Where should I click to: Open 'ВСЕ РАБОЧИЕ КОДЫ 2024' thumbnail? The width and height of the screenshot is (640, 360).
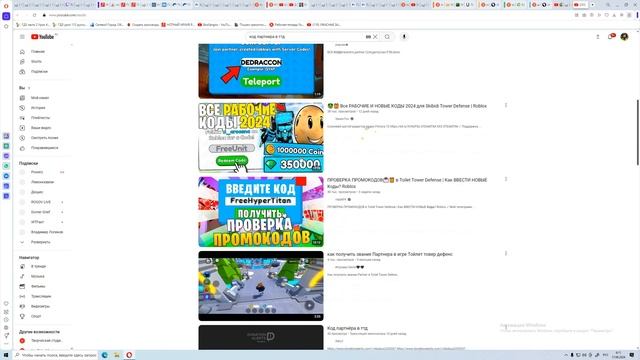pos(261,138)
